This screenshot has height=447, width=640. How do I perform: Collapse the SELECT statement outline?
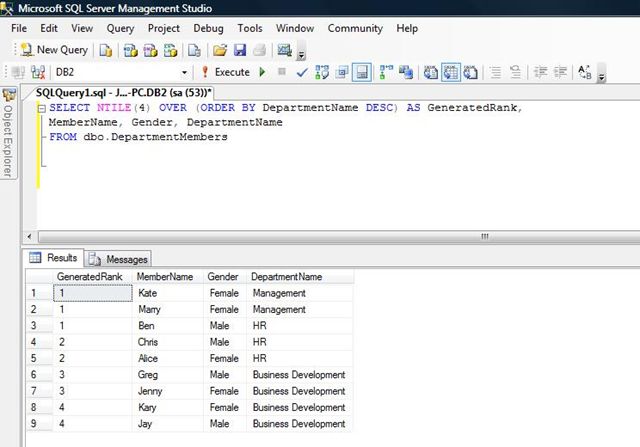pyautogui.click(x=41, y=109)
